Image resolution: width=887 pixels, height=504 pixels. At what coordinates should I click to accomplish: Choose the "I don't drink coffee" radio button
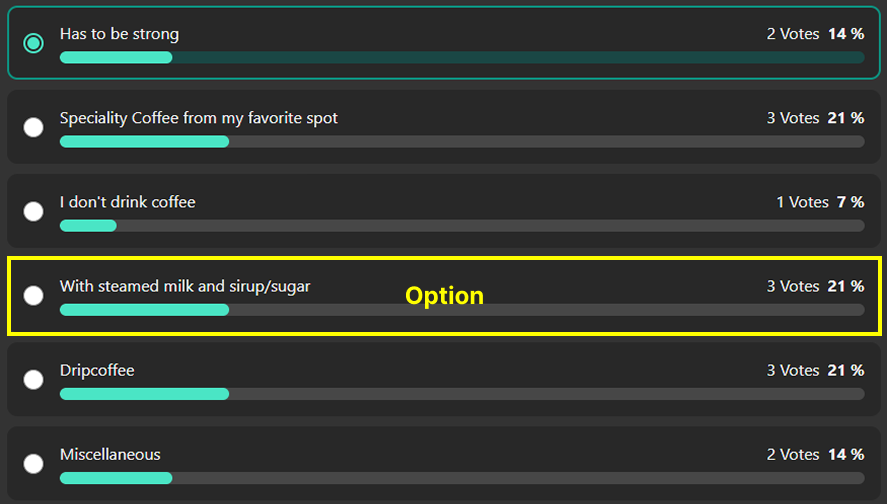34,211
